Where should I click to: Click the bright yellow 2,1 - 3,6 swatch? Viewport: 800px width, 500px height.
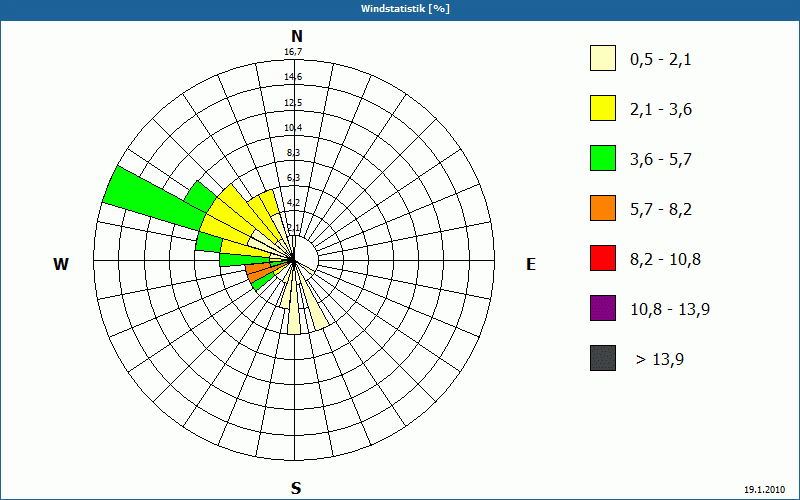603,108
